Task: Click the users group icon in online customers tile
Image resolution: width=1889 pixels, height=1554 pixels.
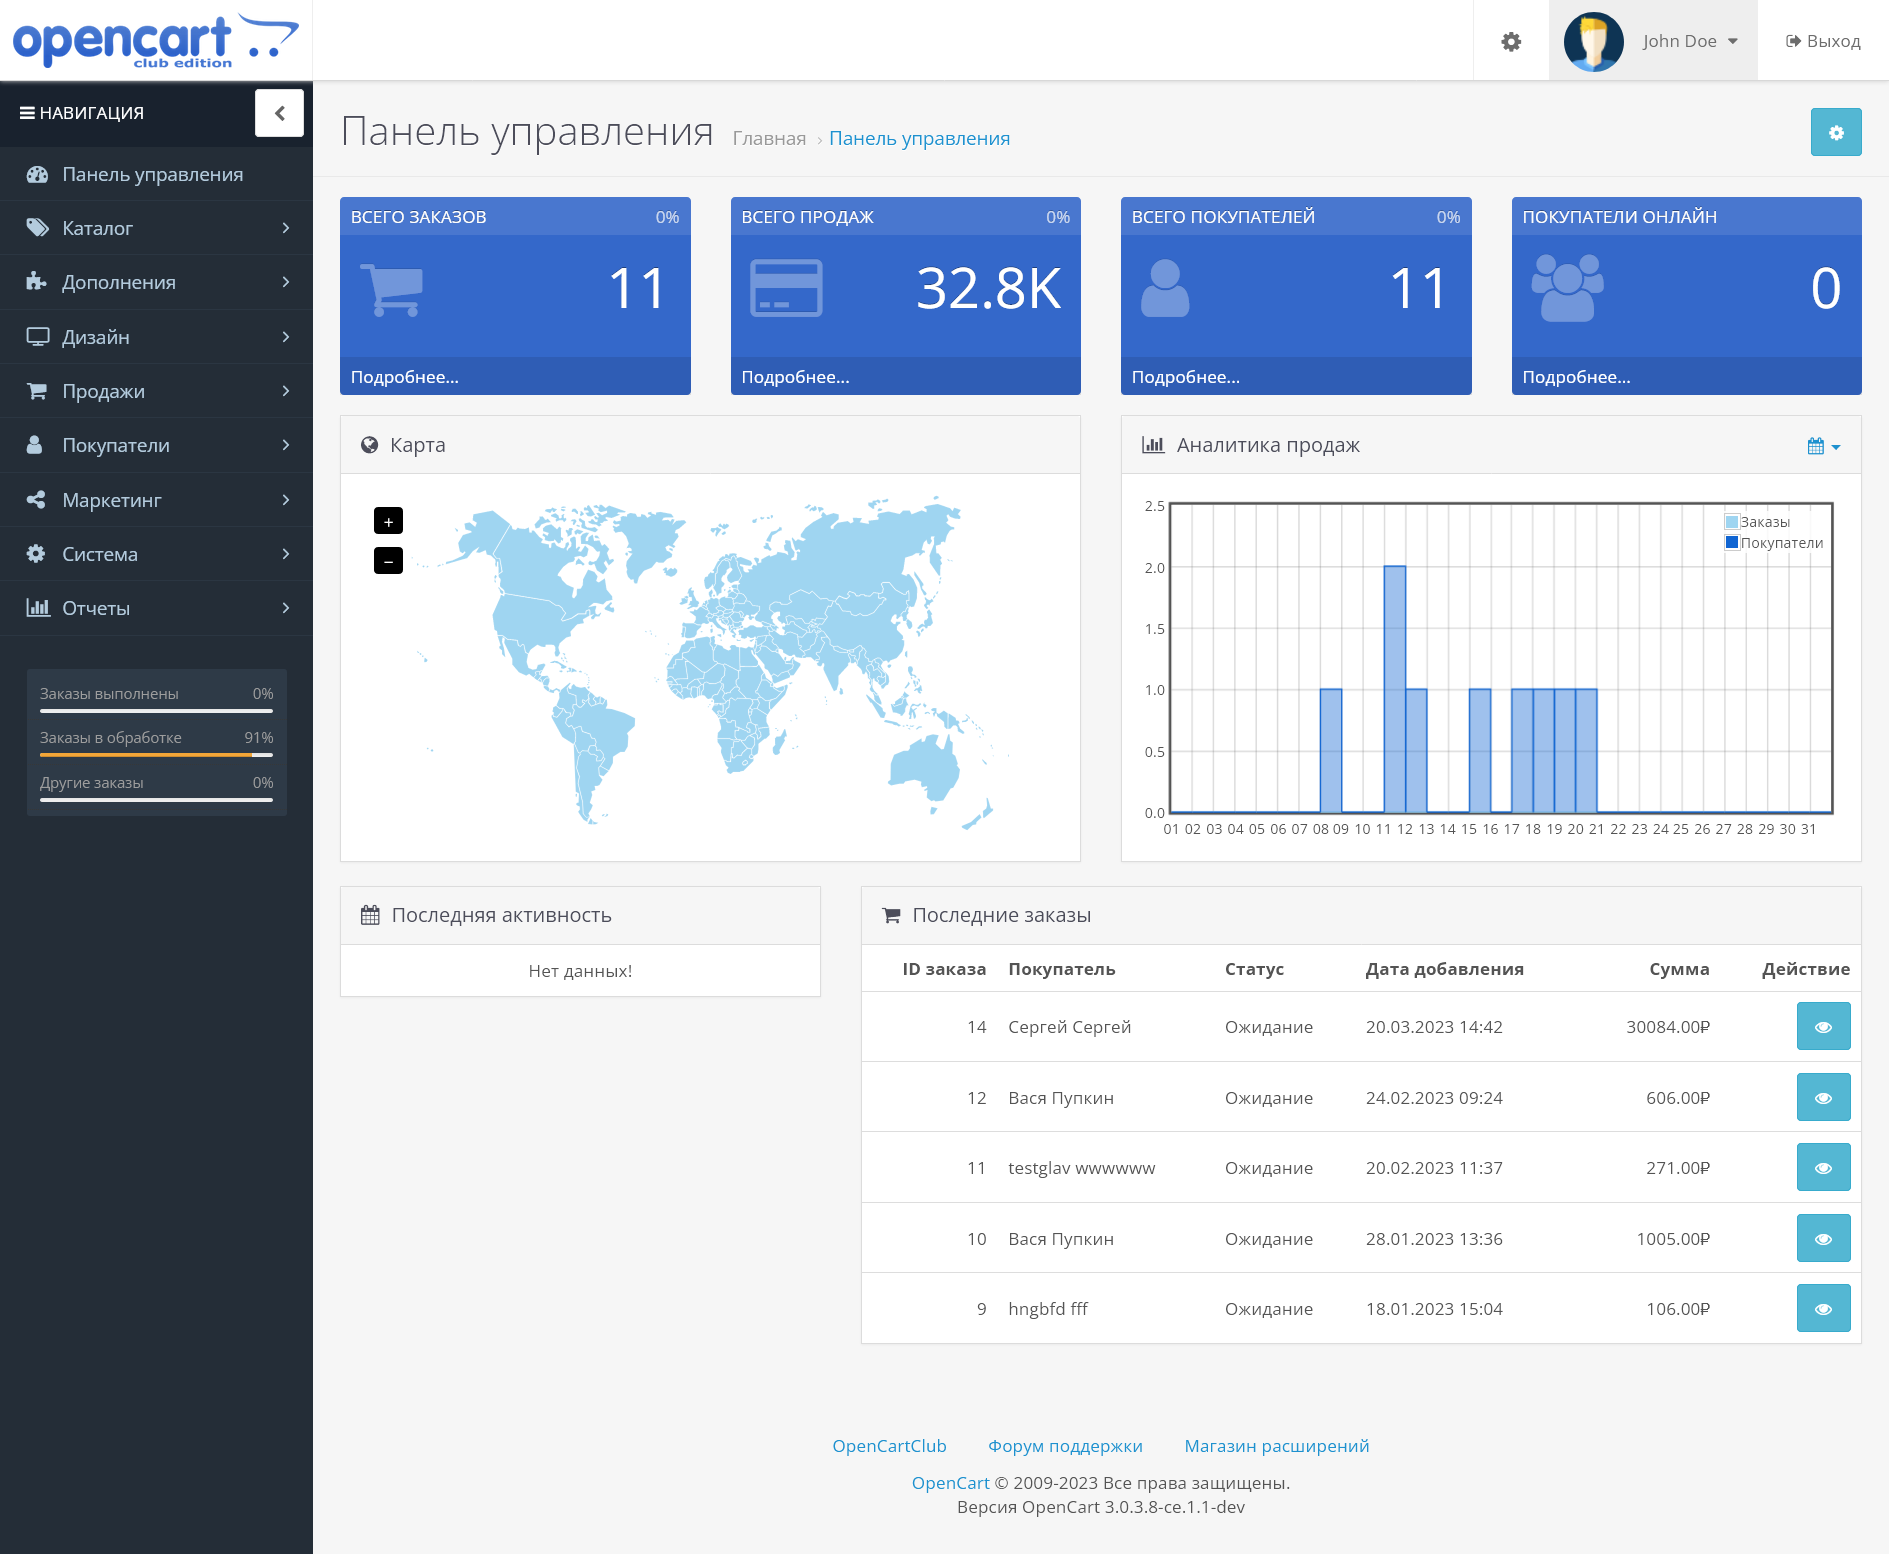Action: pyautogui.click(x=1567, y=288)
